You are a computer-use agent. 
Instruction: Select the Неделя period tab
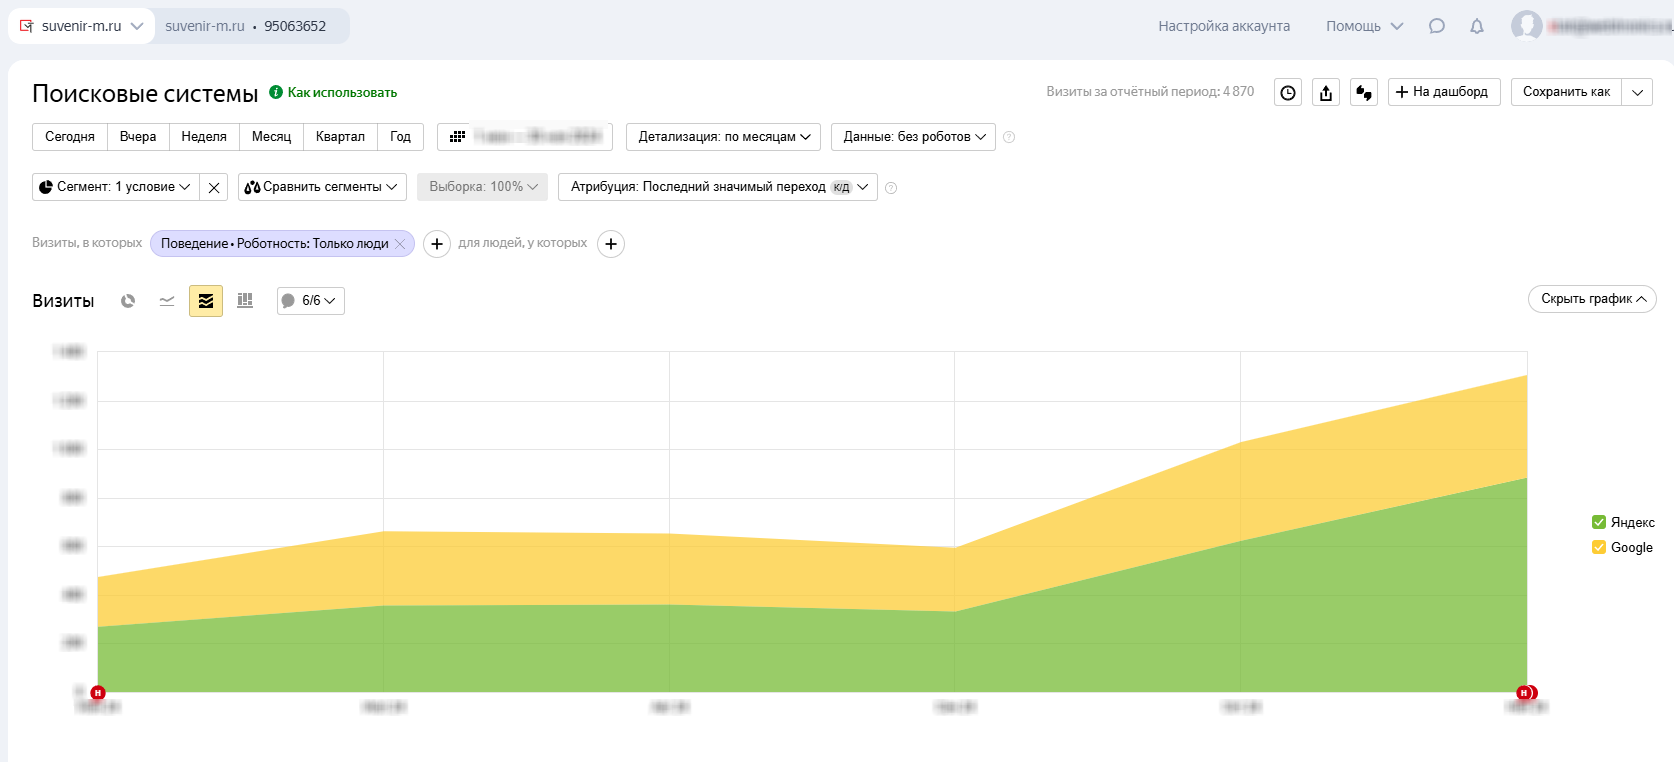pyautogui.click(x=204, y=137)
